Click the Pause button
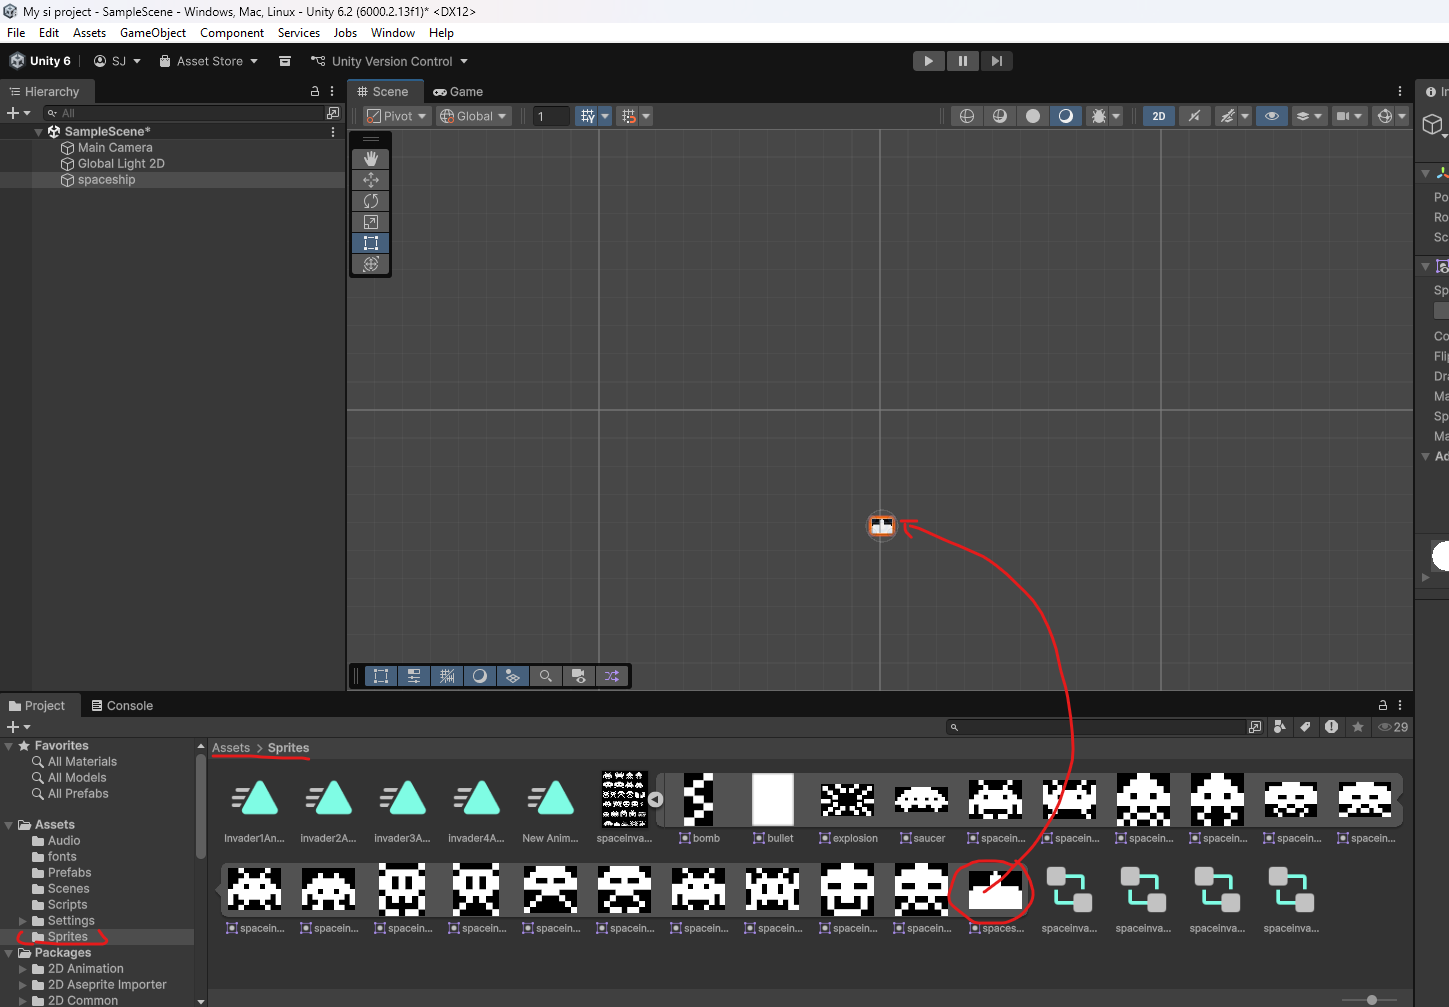 [962, 61]
